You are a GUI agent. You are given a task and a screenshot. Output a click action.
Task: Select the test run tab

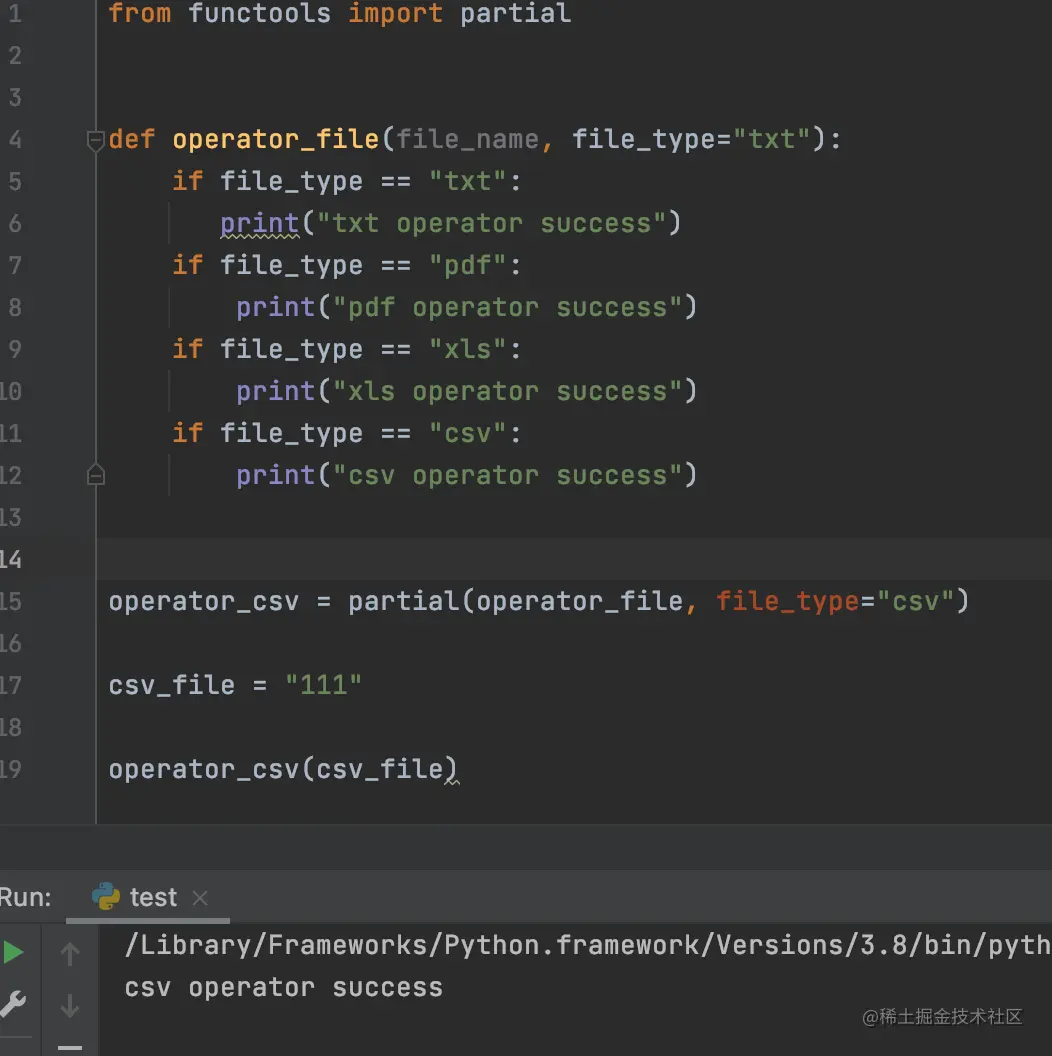(148, 897)
